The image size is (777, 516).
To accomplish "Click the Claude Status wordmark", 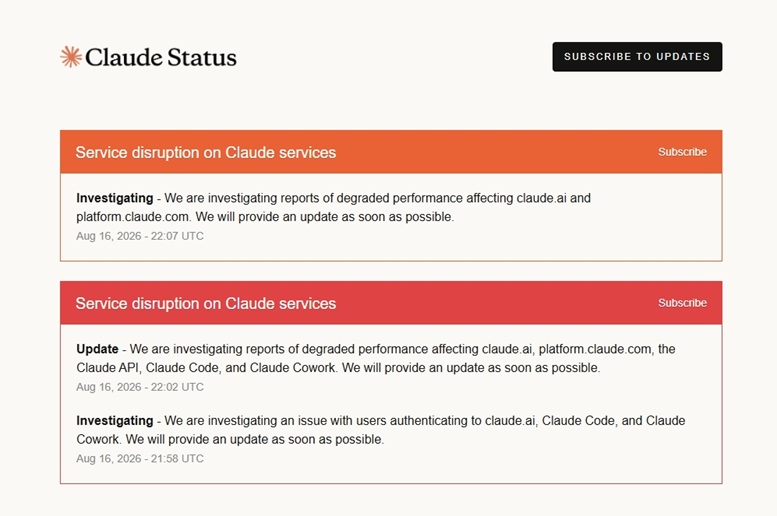I will point(161,57).
